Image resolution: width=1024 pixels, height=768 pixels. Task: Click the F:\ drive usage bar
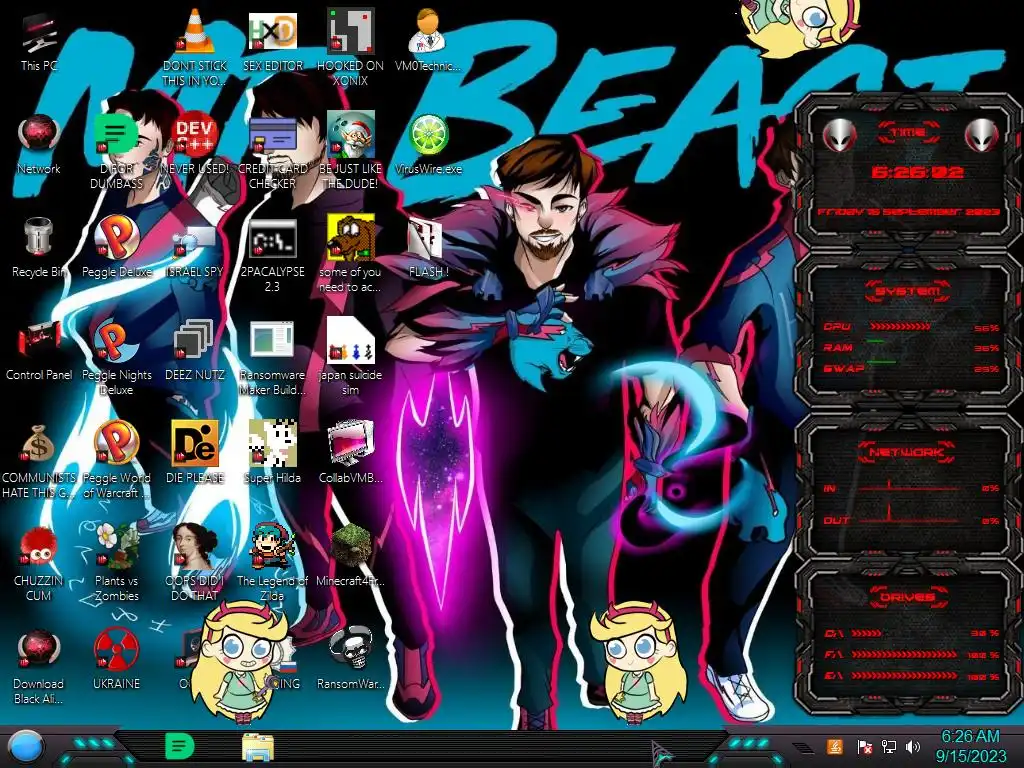(904, 654)
